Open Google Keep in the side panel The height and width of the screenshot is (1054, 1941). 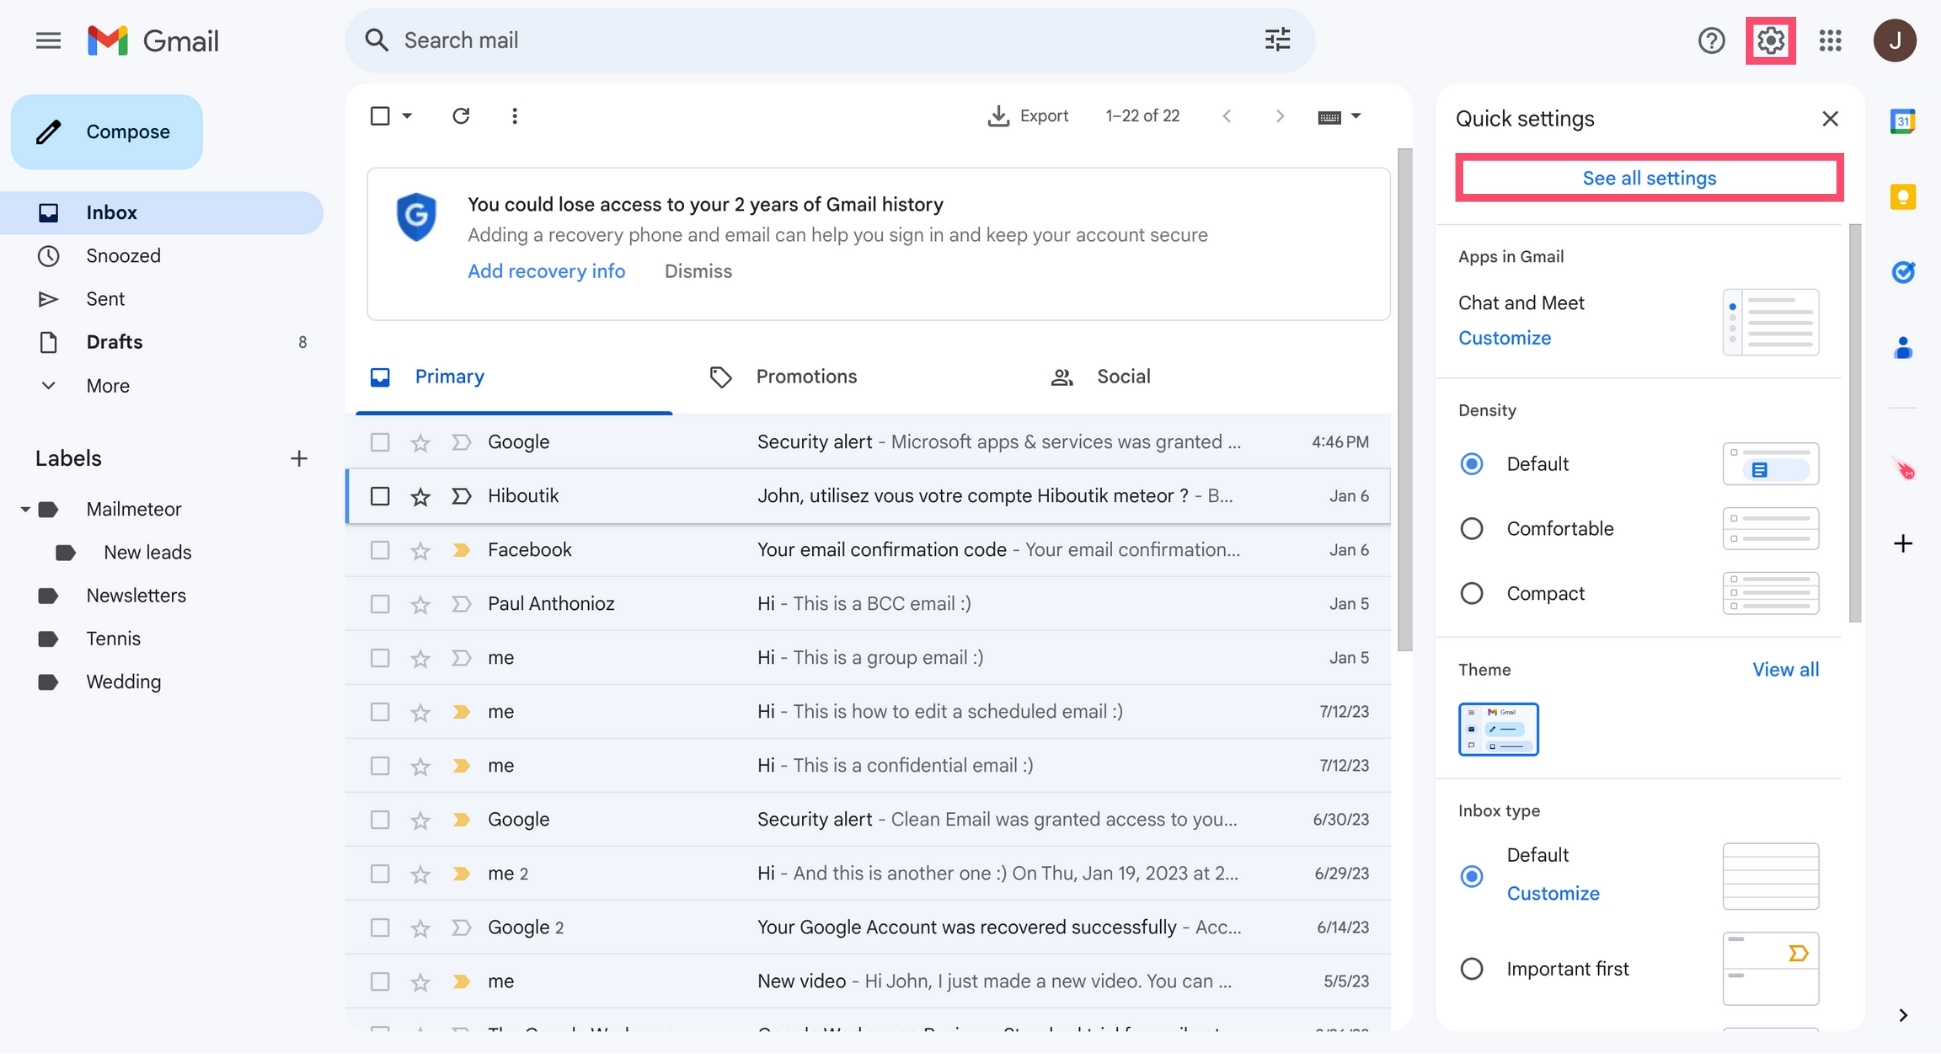click(1902, 197)
